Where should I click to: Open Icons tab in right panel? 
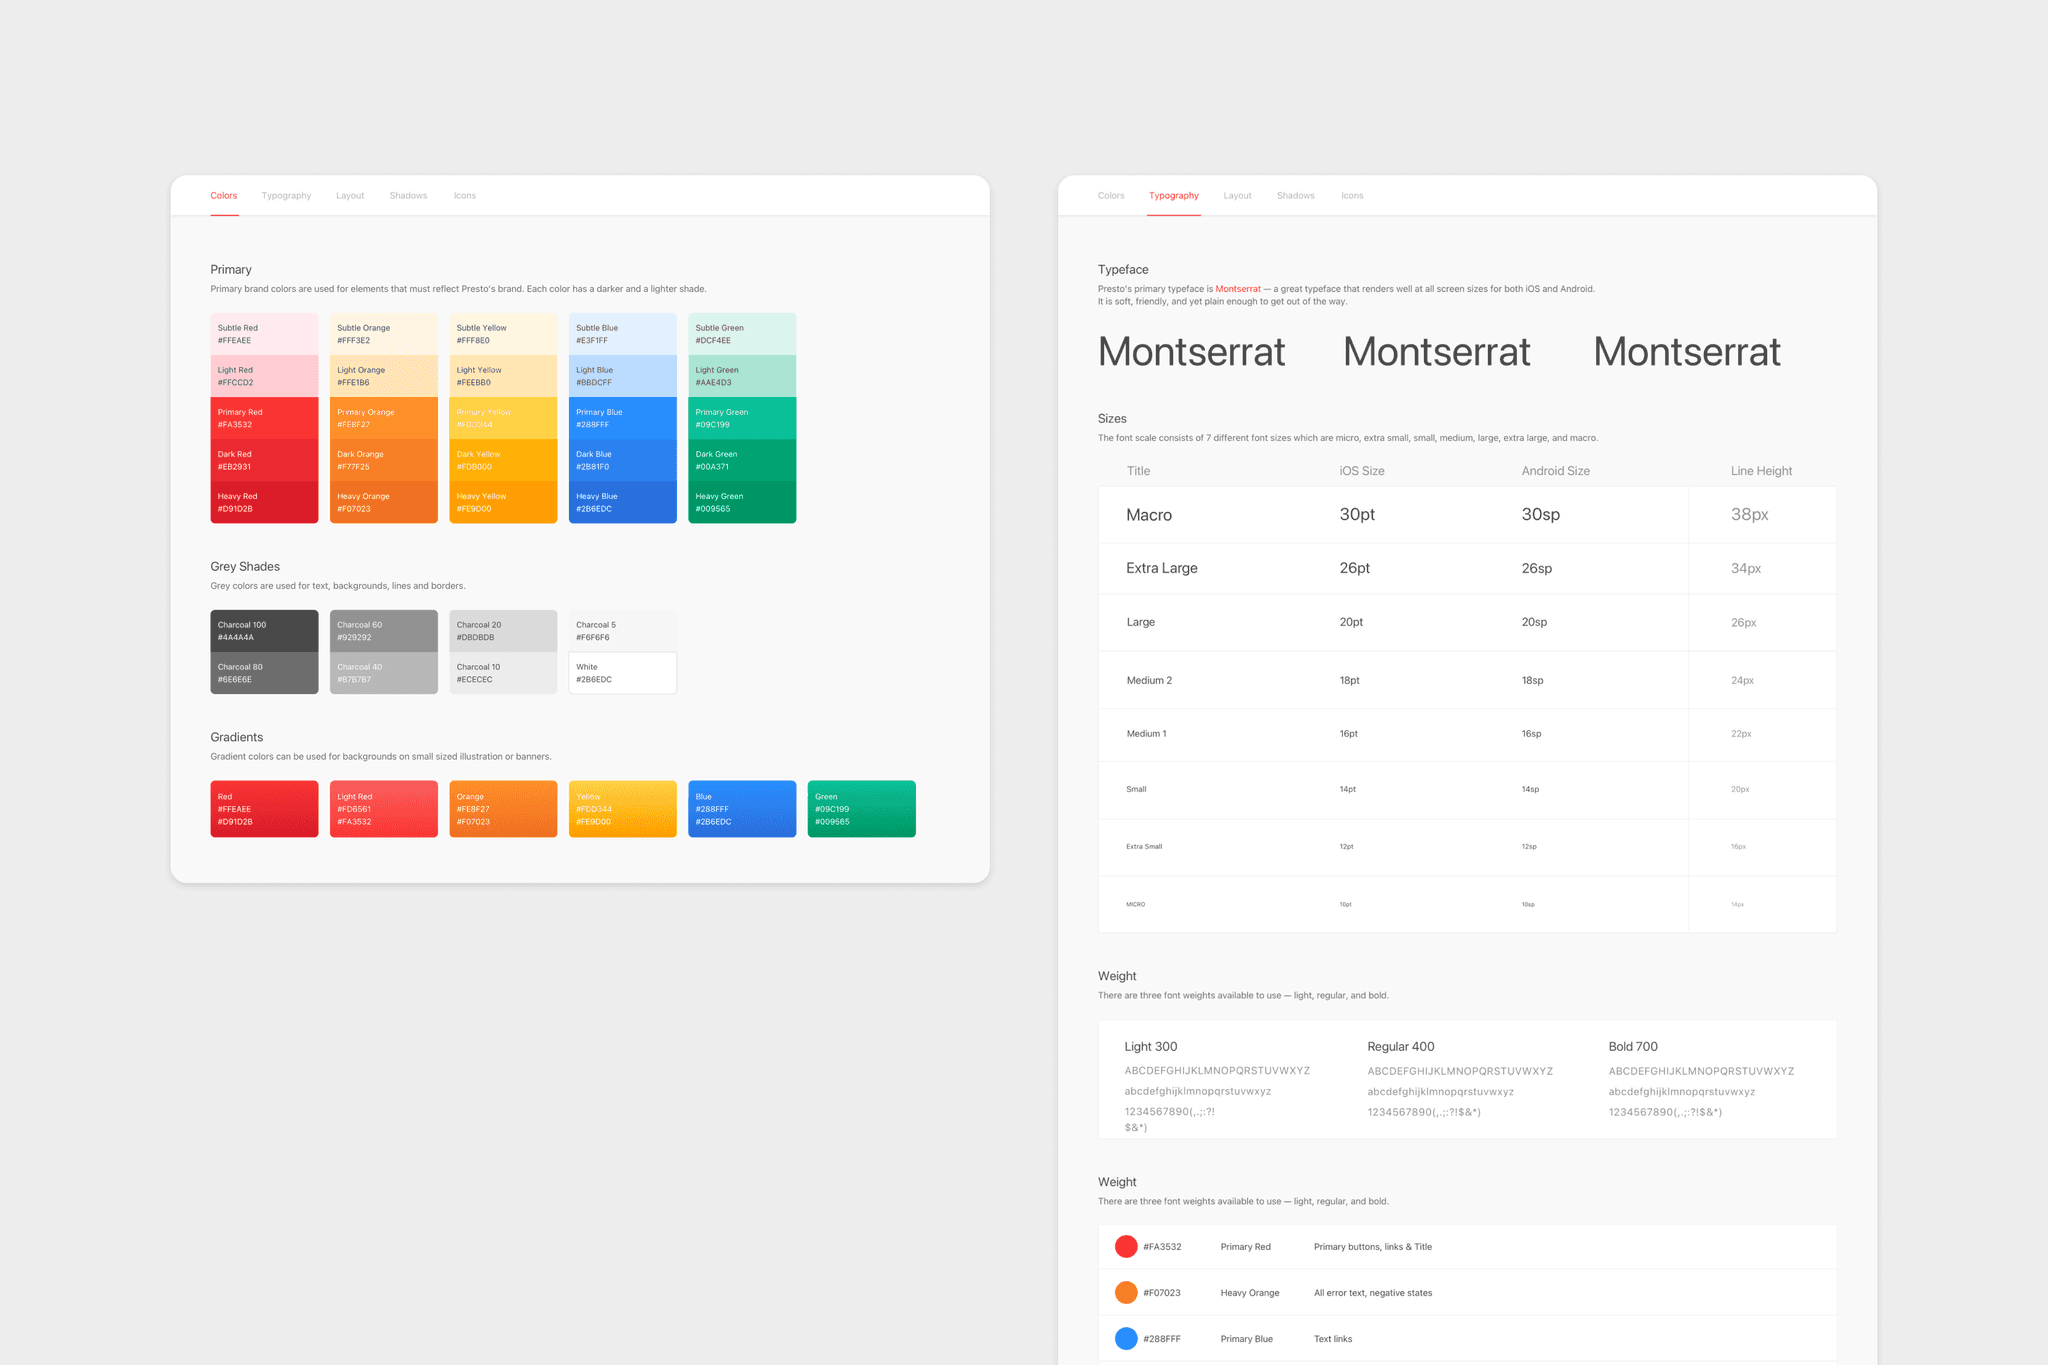click(1352, 196)
